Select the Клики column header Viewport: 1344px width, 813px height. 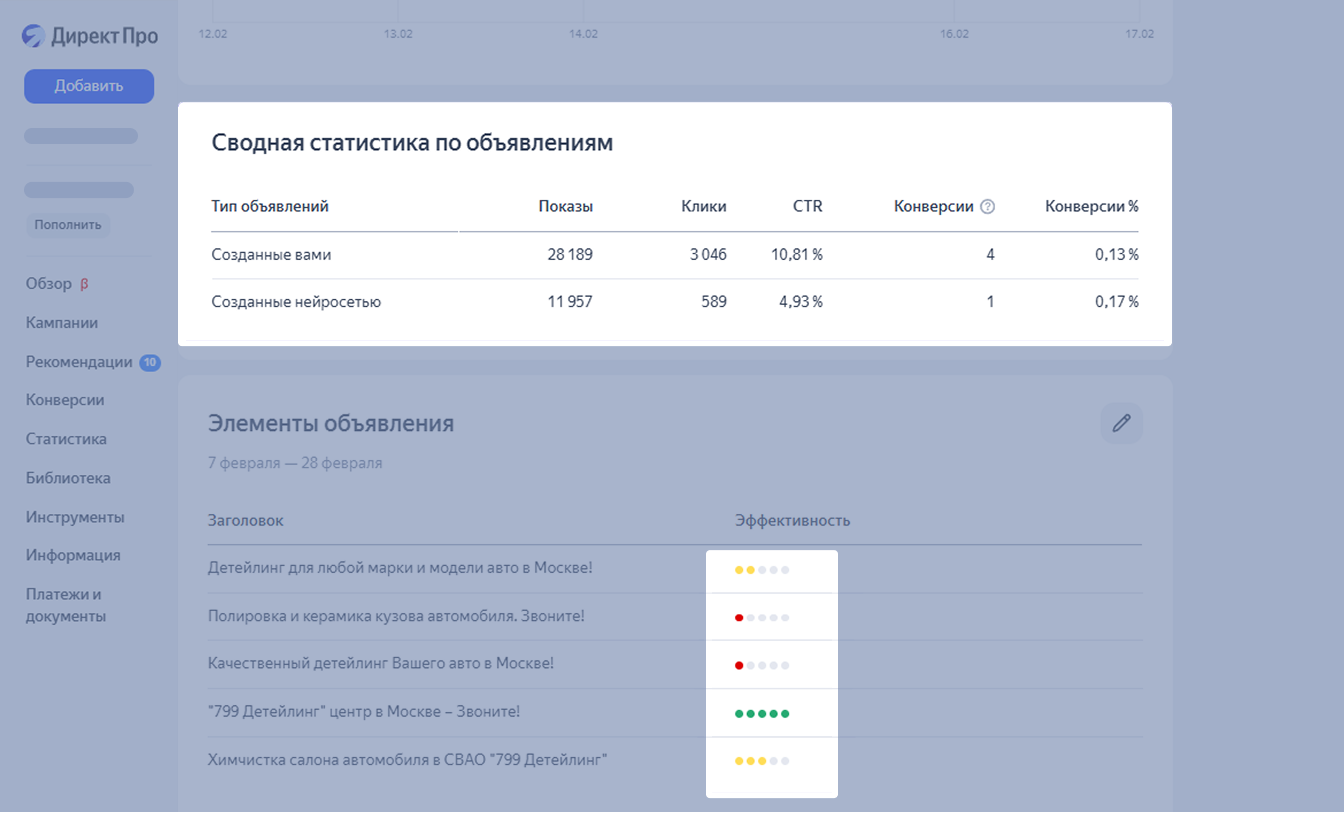704,207
